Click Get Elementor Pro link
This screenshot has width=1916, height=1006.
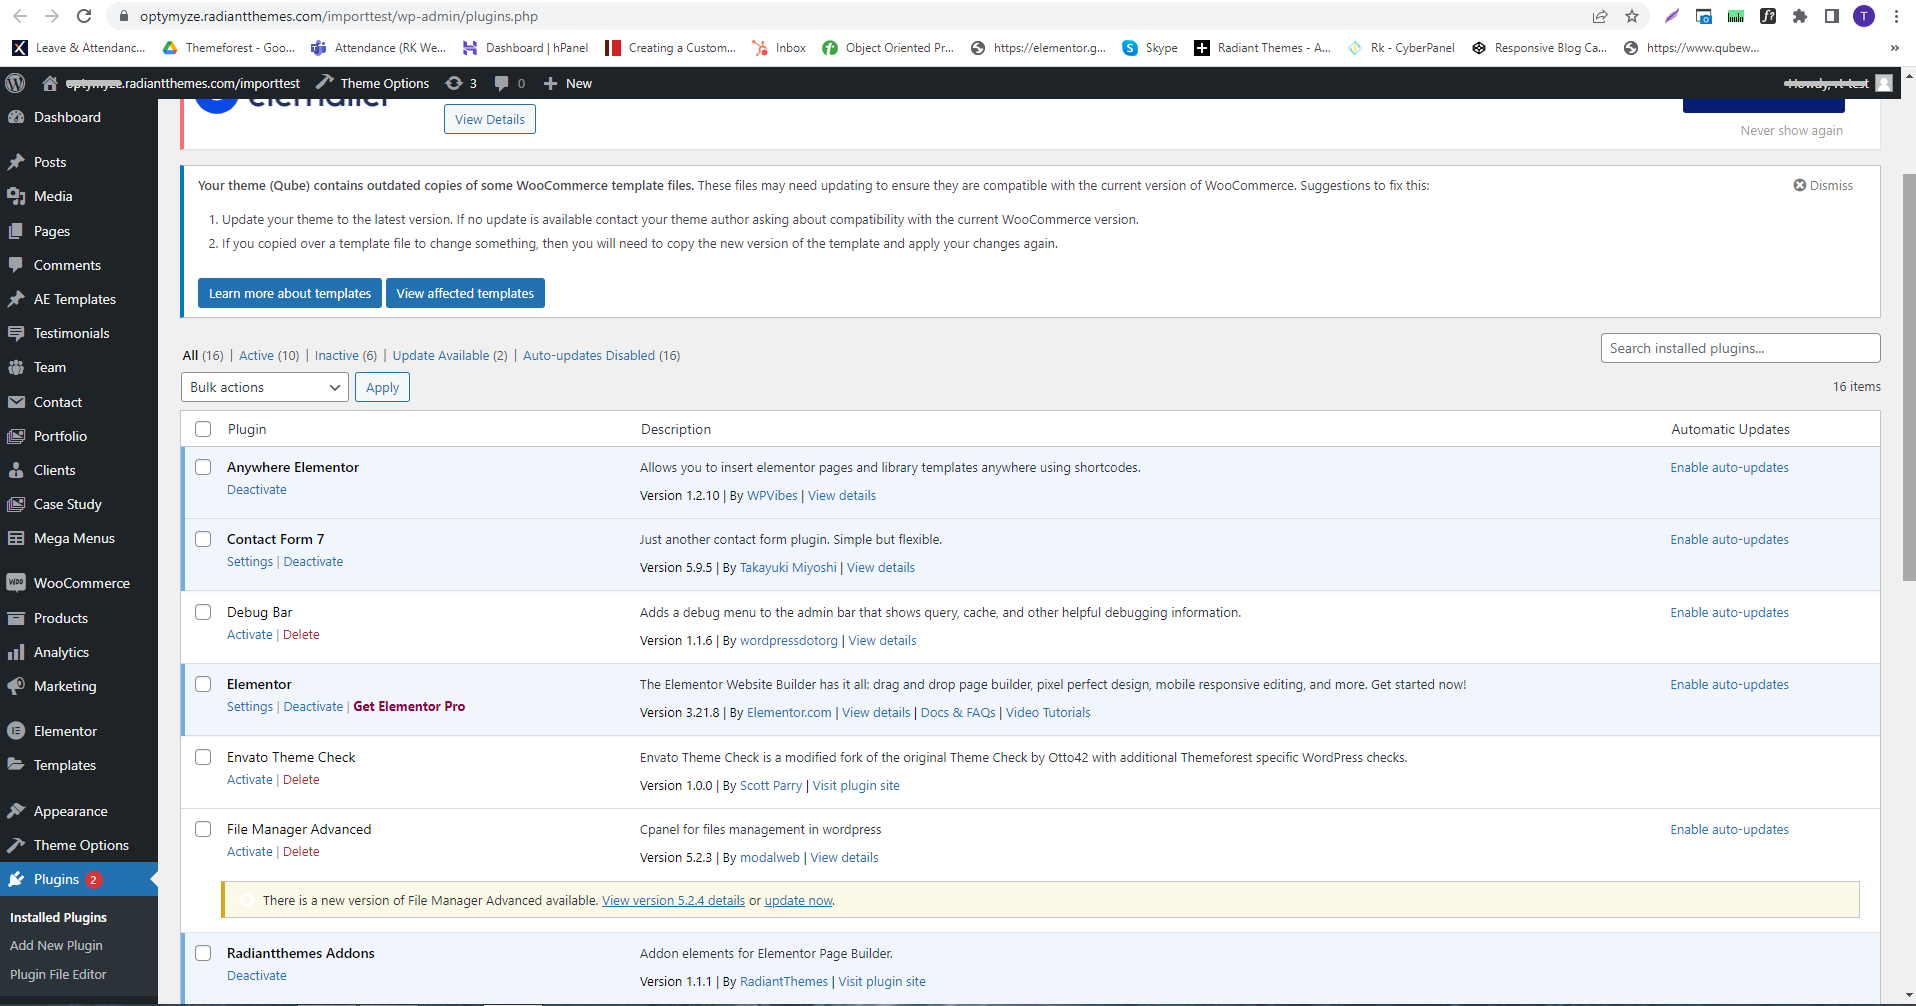tap(409, 706)
